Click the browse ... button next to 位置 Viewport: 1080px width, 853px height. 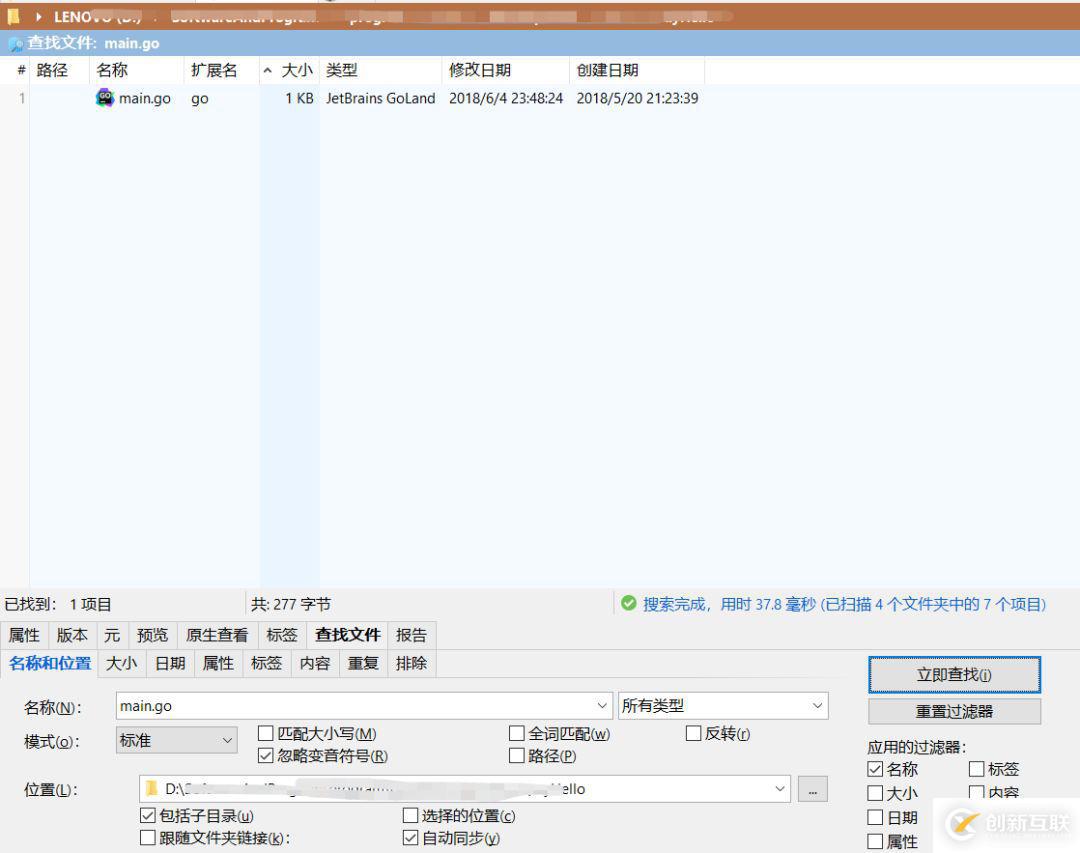pyautogui.click(x=813, y=789)
